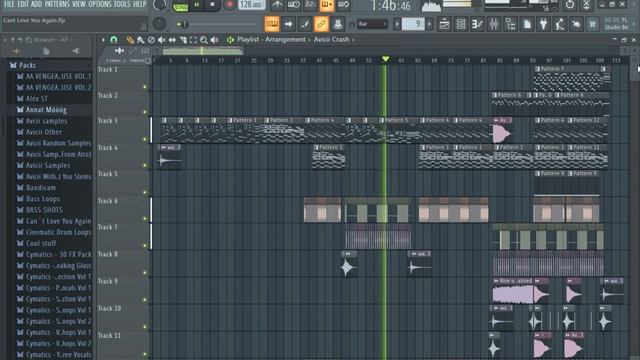This screenshot has width=640, height=360.
Task: Toggle loop recording icon
Action: [x=343, y=5]
